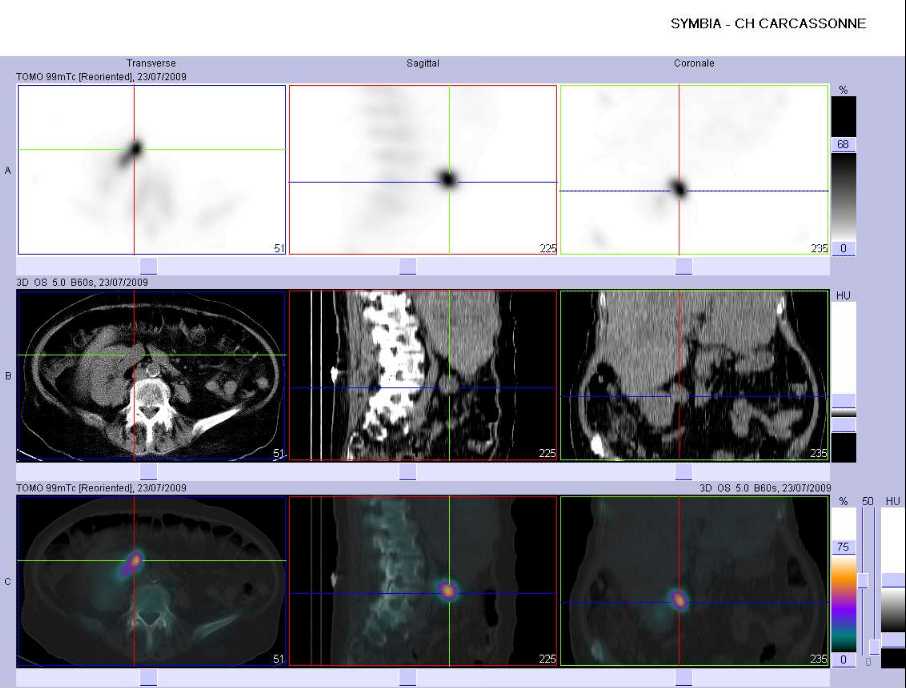Click the upper HU window handle in row B
Screen dimensions: 906x688
(x=844, y=401)
